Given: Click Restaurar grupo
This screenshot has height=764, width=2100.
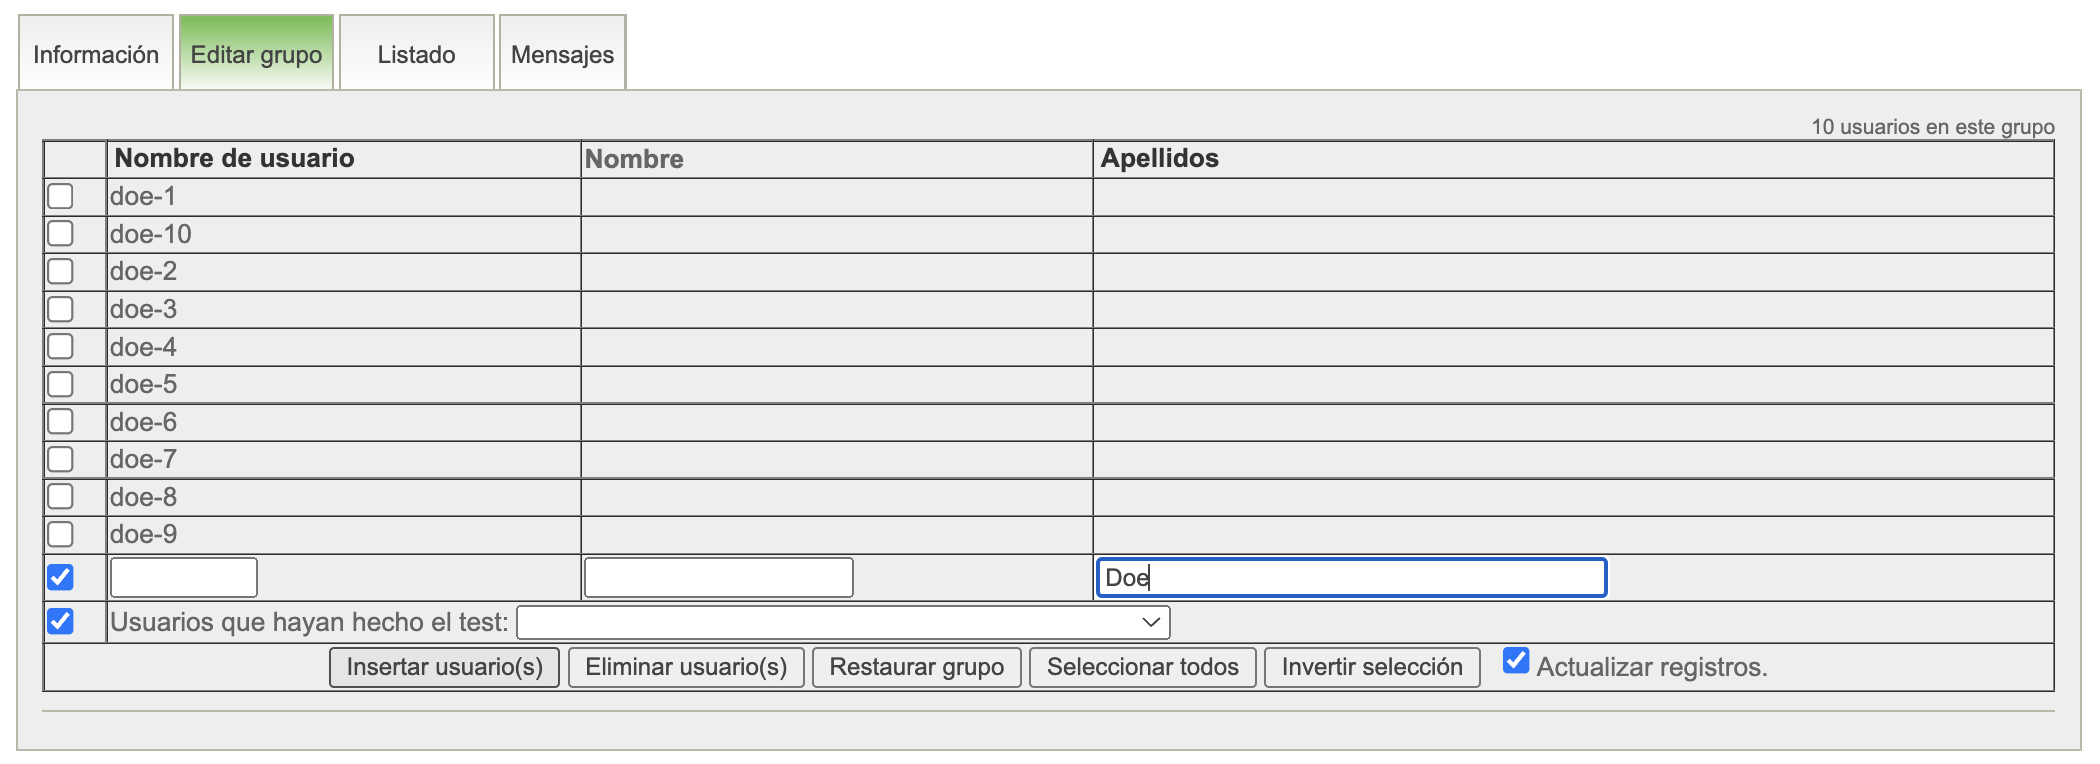Looking at the screenshot, I should tap(916, 667).
